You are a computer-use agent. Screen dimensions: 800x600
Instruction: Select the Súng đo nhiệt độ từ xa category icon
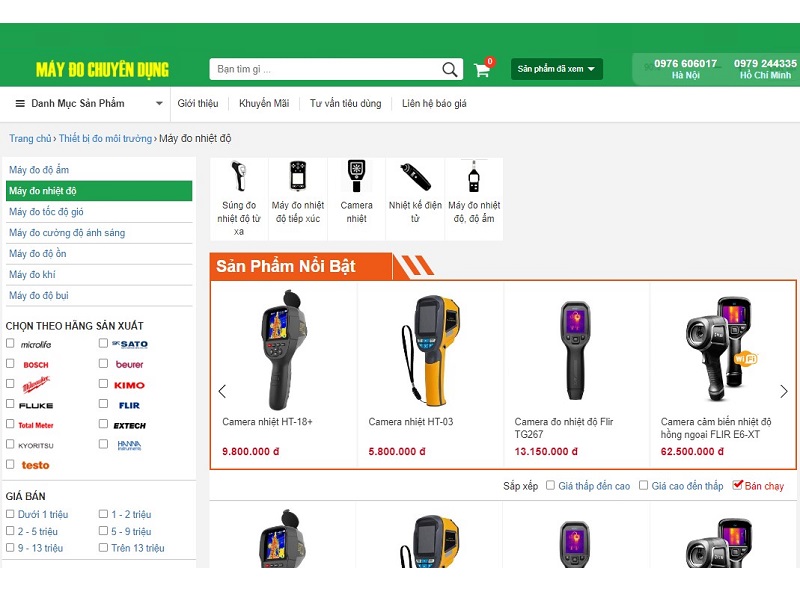[238, 177]
